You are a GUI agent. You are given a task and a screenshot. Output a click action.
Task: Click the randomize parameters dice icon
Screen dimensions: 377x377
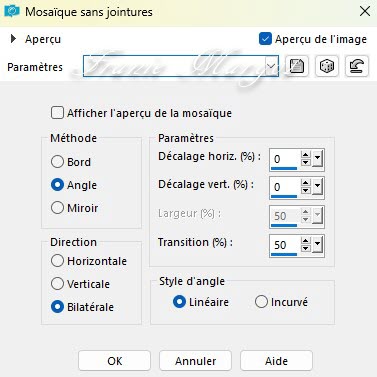[327, 66]
